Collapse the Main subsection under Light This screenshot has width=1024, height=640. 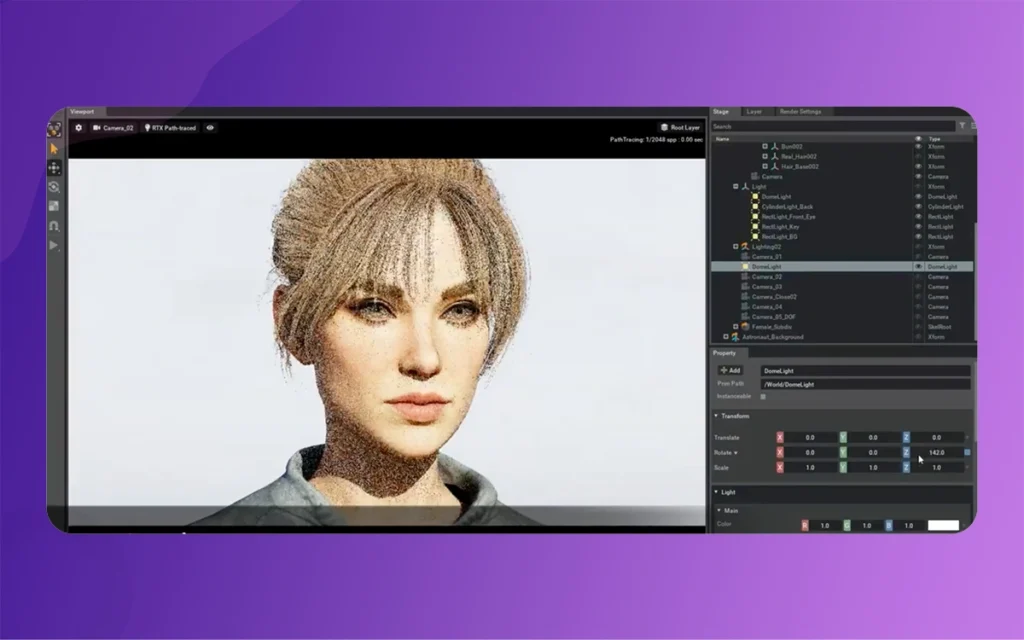tap(720, 511)
